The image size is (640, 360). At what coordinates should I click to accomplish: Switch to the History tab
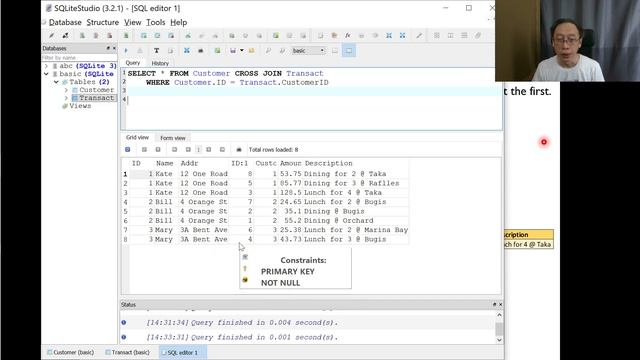[x=160, y=63]
